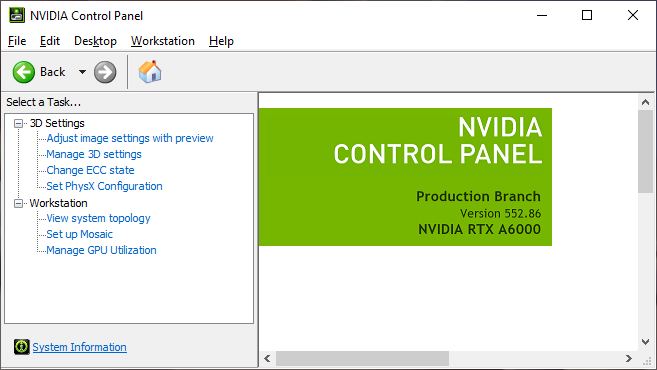Screen dimensions: 657x370
Task: Collapse the 3D Settings tree node
Action: tap(18, 123)
